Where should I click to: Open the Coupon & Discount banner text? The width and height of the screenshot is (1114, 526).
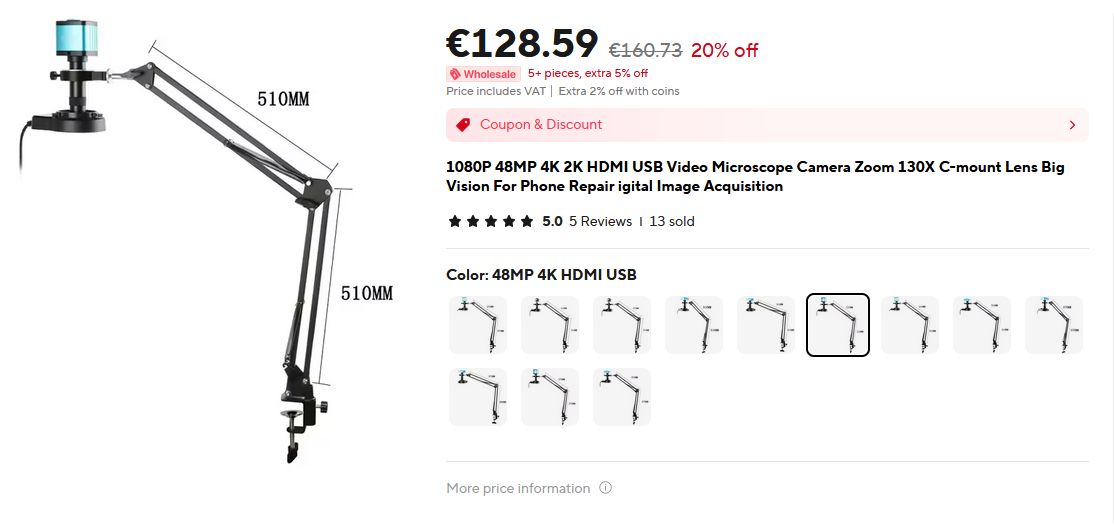541,125
